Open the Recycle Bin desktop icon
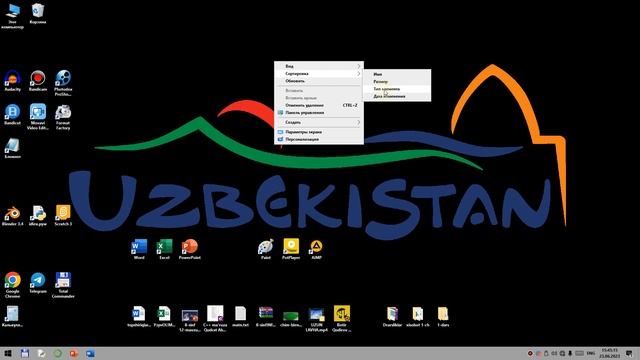The width and height of the screenshot is (640, 360). click(x=38, y=13)
